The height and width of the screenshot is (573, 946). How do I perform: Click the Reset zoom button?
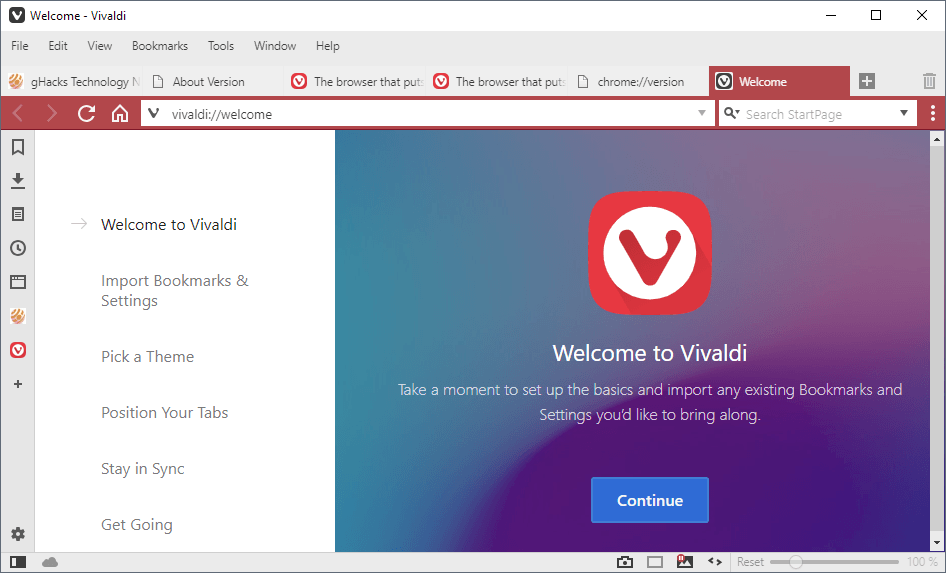tap(750, 562)
